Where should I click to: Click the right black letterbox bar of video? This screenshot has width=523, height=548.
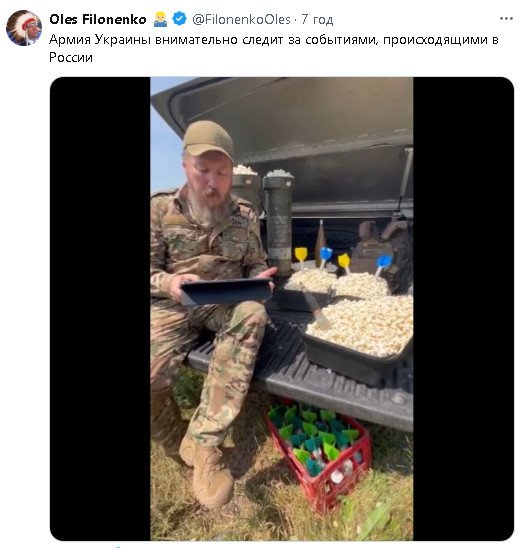tap(463, 309)
